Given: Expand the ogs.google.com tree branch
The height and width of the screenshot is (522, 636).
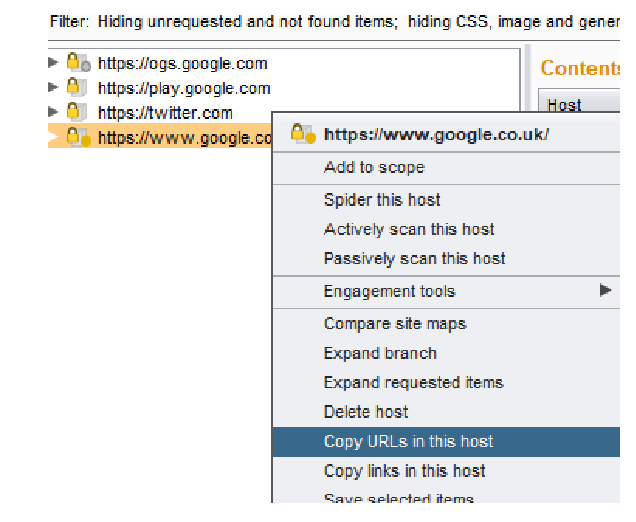Looking at the screenshot, I should click(x=54, y=63).
